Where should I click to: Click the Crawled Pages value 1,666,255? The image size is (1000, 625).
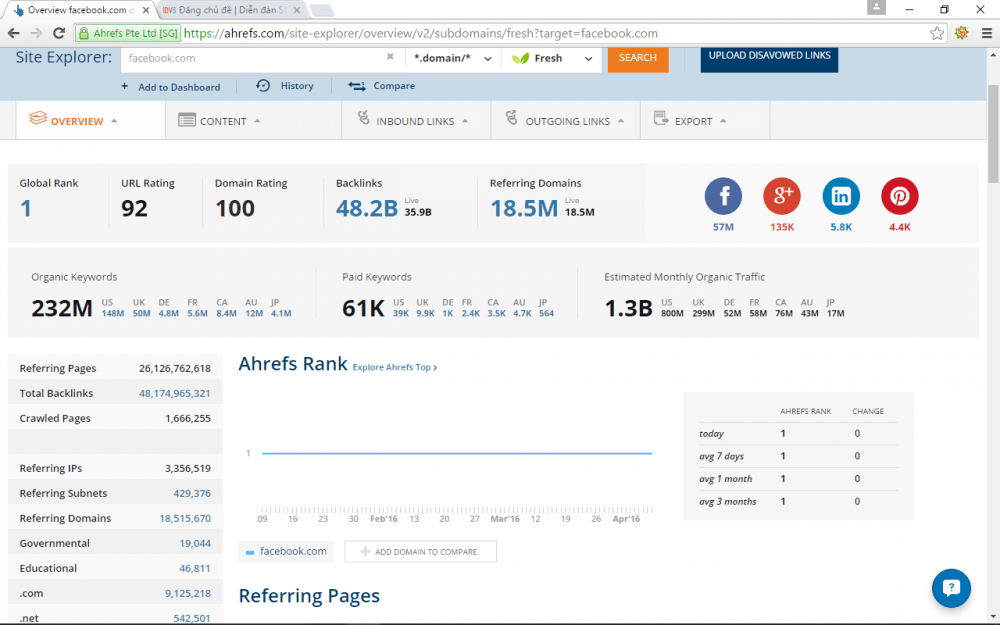click(188, 418)
